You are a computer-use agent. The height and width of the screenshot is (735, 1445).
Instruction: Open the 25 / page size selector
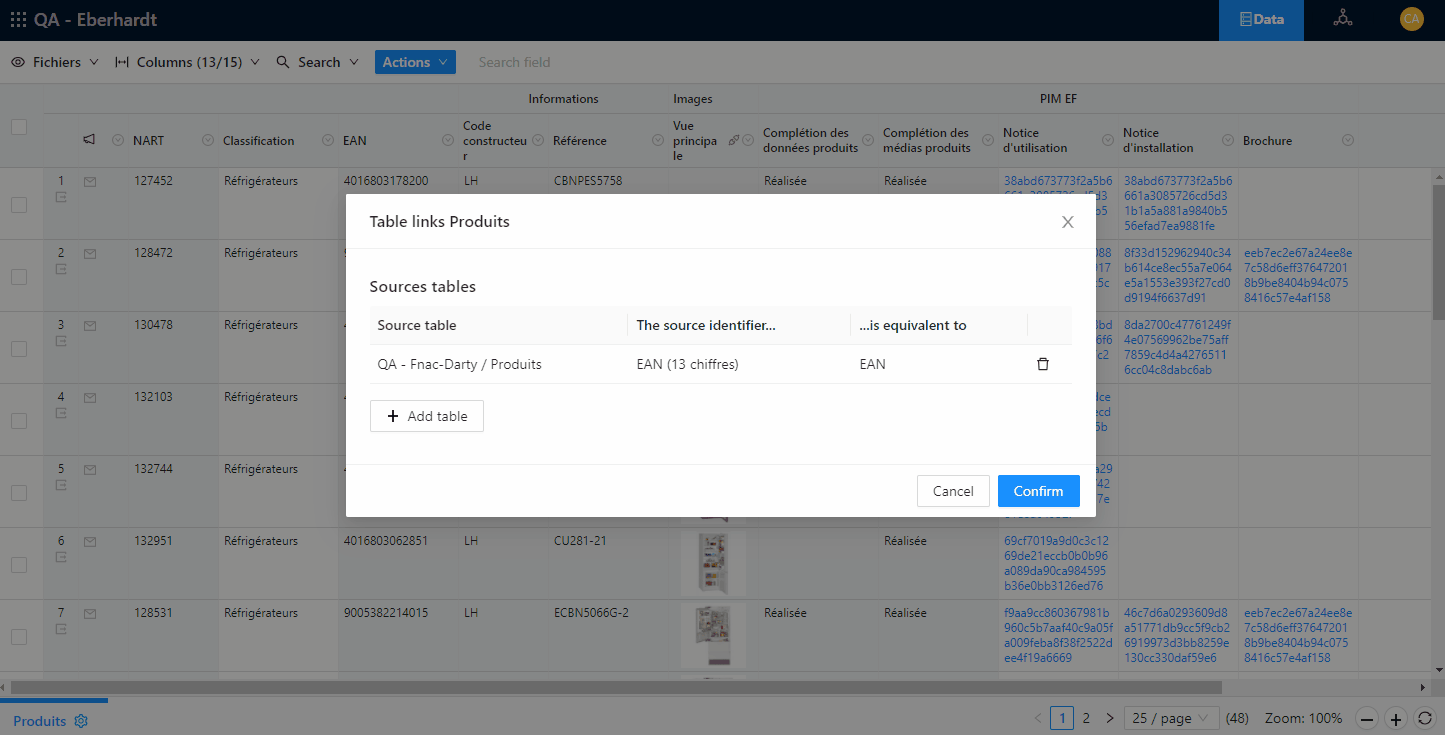point(1171,718)
